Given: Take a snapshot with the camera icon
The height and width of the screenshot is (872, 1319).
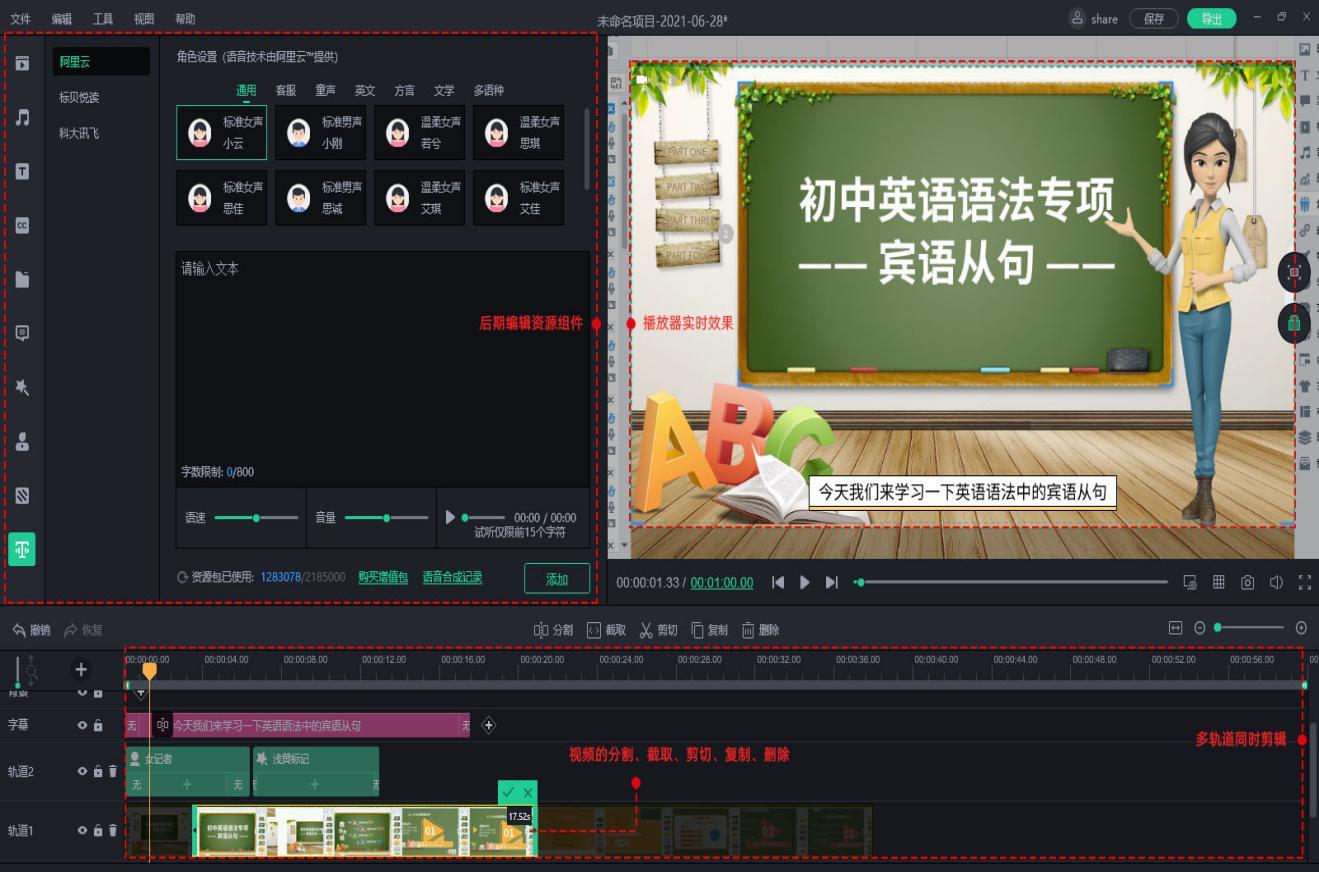Looking at the screenshot, I should click(1247, 582).
